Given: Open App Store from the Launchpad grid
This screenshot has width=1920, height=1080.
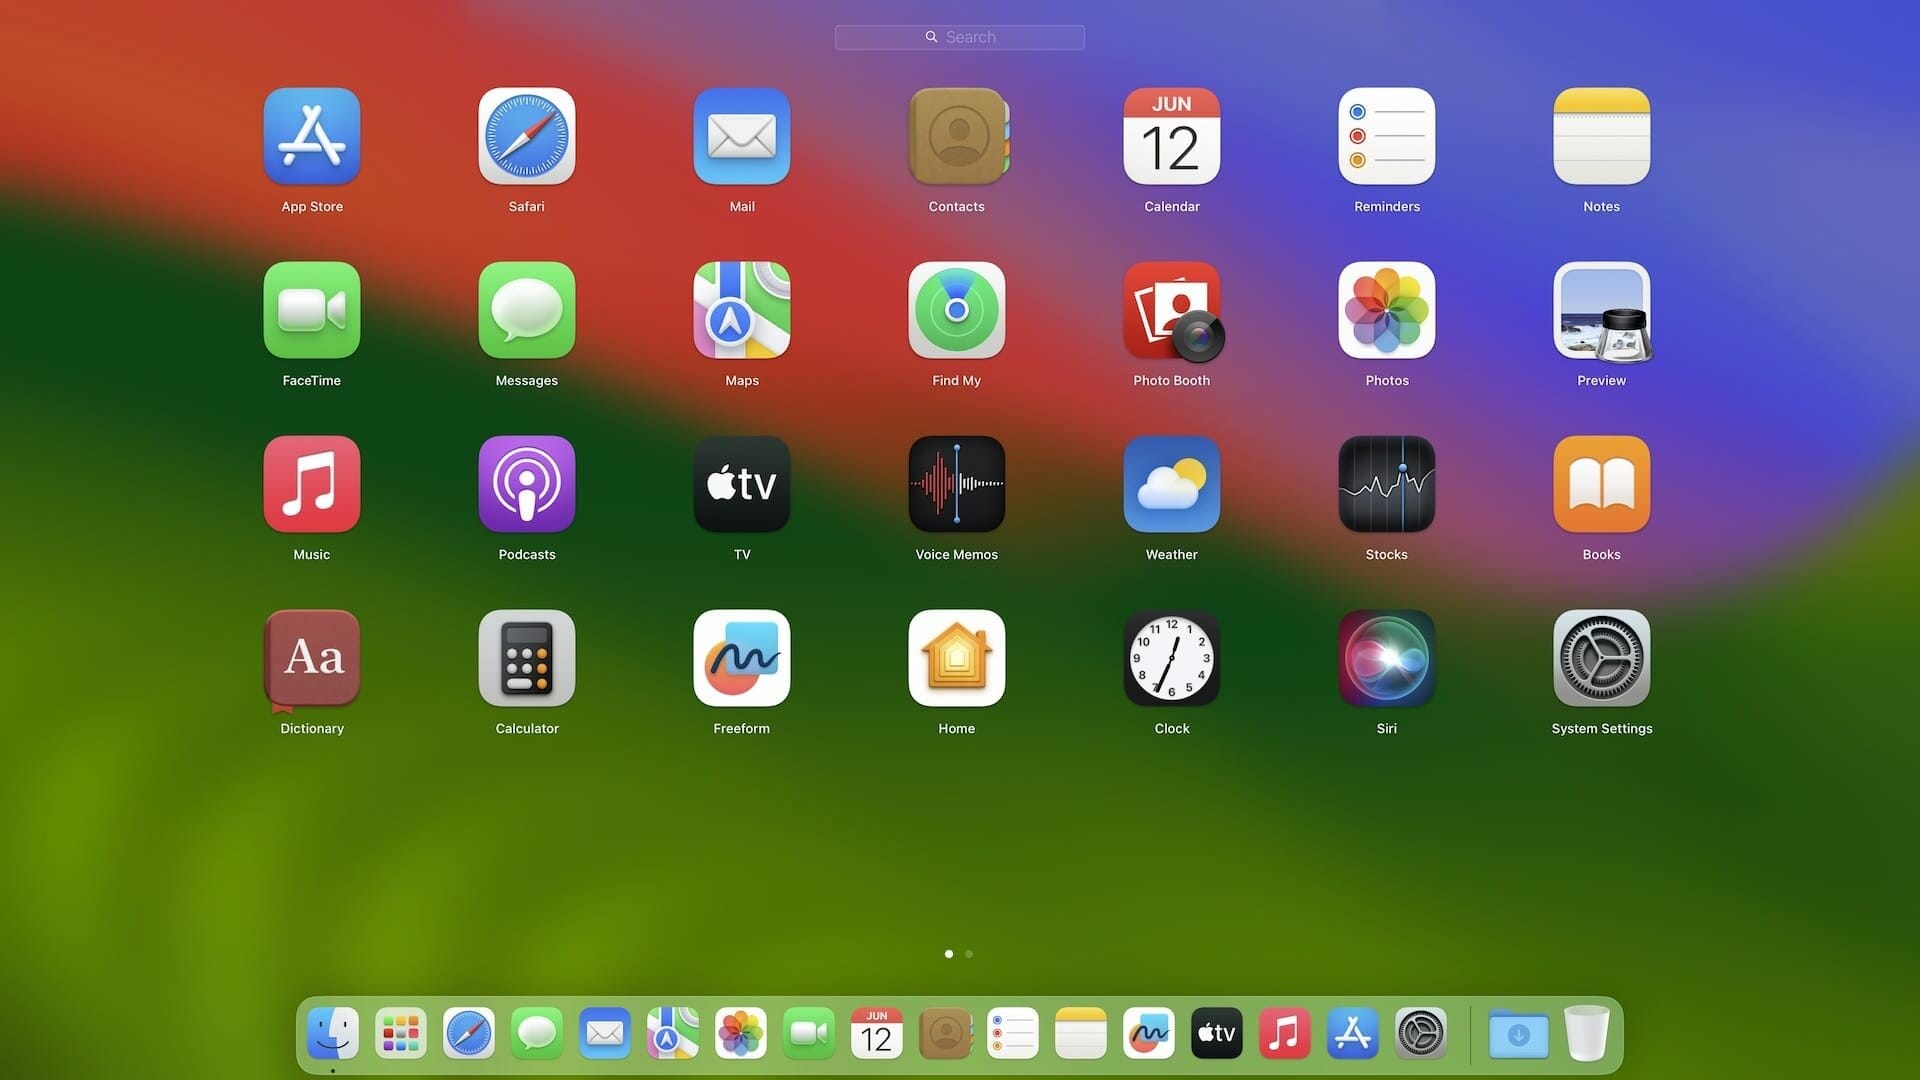Looking at the screenshot, I should (x=312, y=136).
